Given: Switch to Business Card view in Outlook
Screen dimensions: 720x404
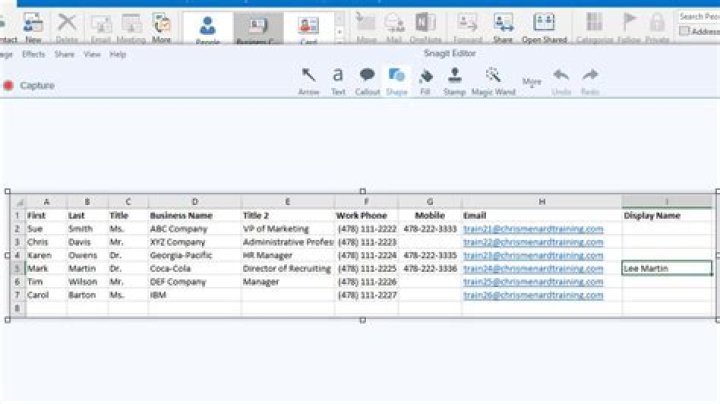Looking at the screenshot, I should (x=259, y=29).
